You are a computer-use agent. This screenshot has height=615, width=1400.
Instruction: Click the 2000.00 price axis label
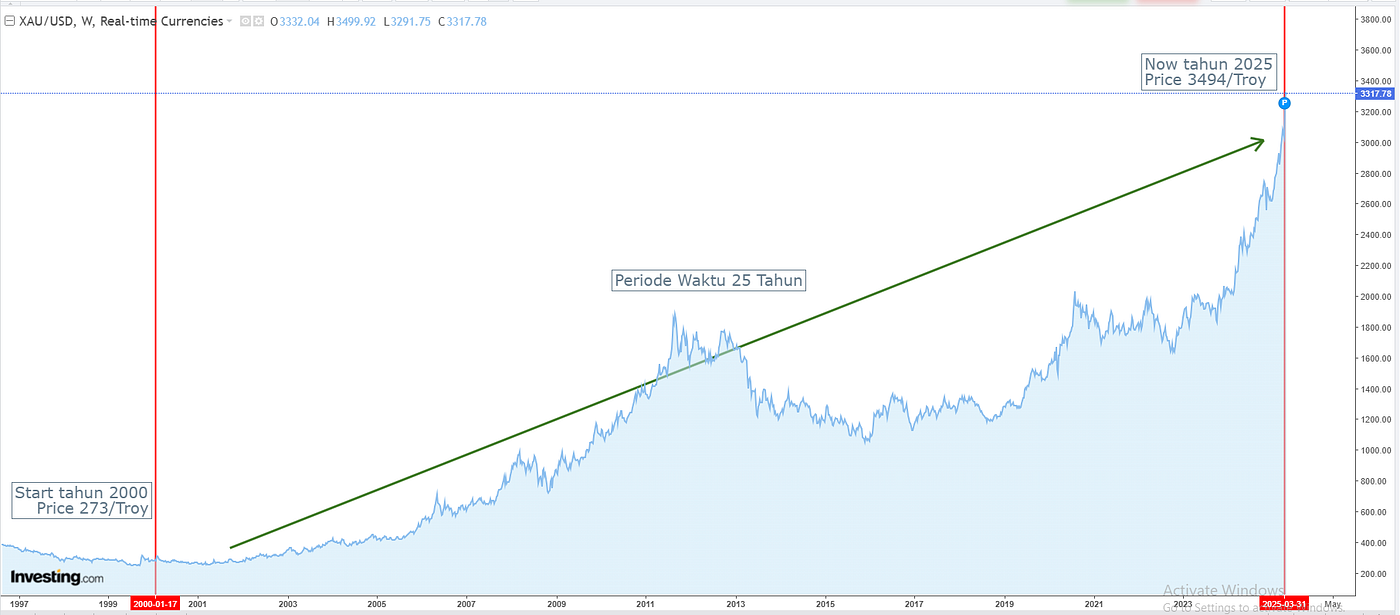pos(1375,297)
